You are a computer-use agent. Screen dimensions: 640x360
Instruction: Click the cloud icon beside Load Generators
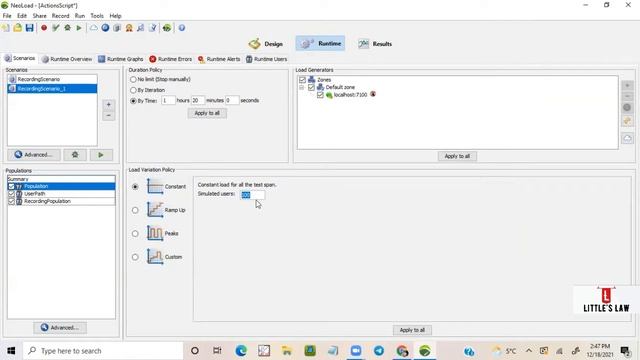point(627,138)
